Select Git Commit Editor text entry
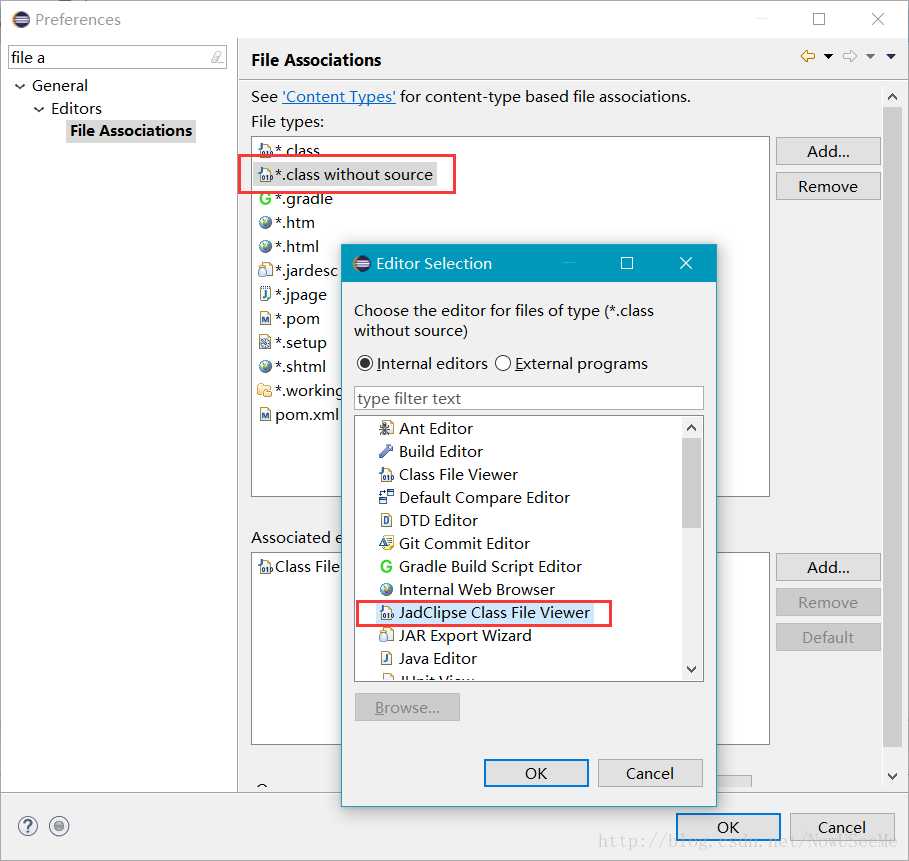Screen dimensions: 909x861 pyautogui.click(x=464, y=543)
